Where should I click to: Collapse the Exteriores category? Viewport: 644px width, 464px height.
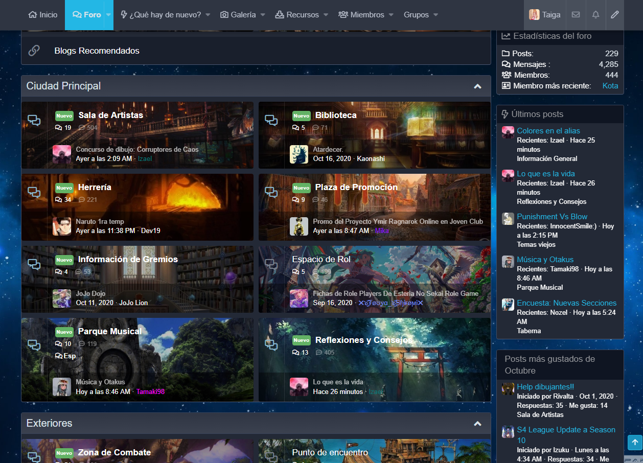point(477,424)
